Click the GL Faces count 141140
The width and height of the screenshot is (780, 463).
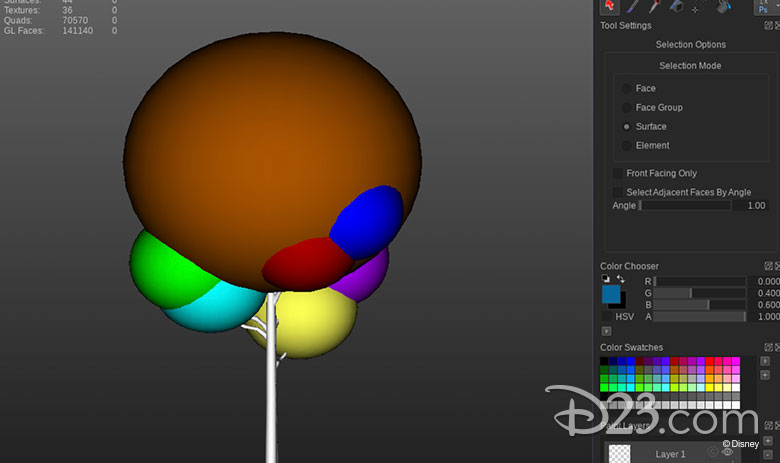pos(78,31)
